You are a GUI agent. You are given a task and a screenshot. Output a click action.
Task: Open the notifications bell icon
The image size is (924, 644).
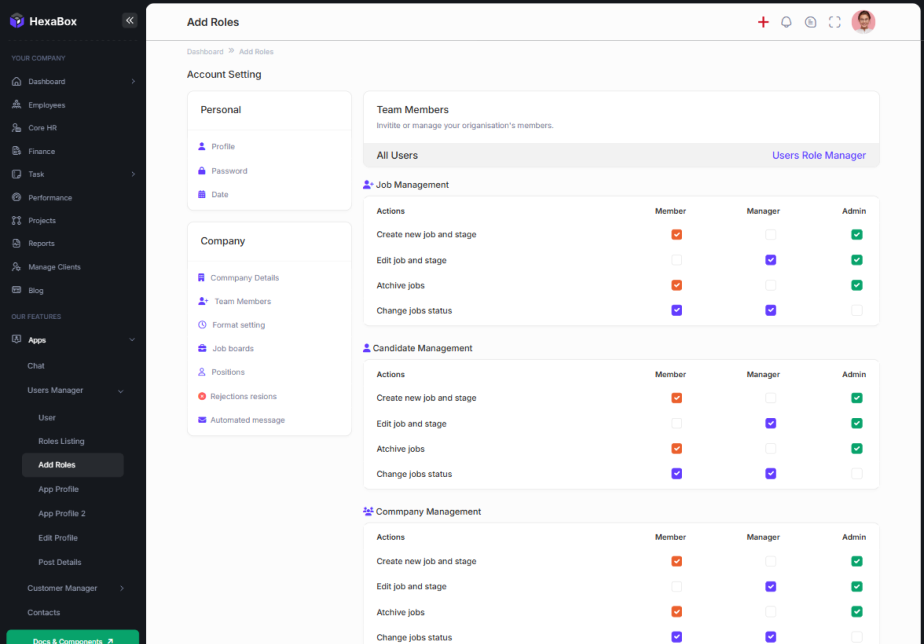[x=786, y=22]
